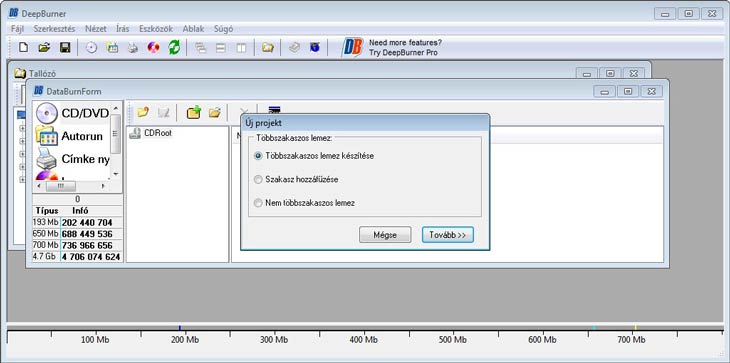The height and width of the screenshot is (363, 730).
Task: Click the up arrow of side panel vertical scrollbar
Action: coord(115,108)
